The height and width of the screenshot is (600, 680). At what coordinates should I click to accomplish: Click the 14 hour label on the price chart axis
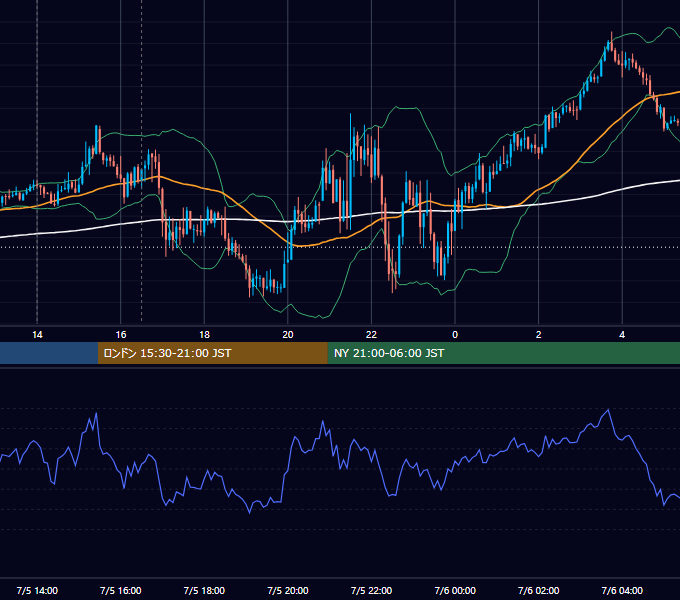(37, 335)
